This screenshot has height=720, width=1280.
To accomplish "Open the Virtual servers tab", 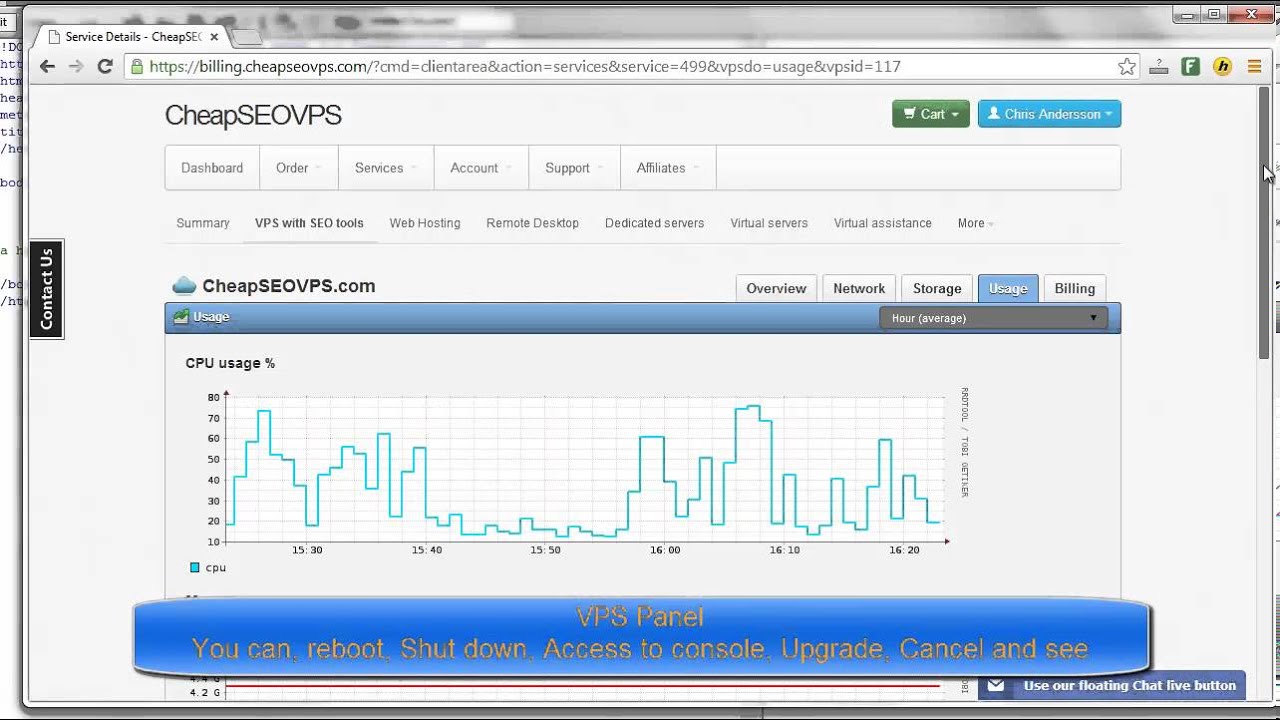I will (x=769, y=223).
